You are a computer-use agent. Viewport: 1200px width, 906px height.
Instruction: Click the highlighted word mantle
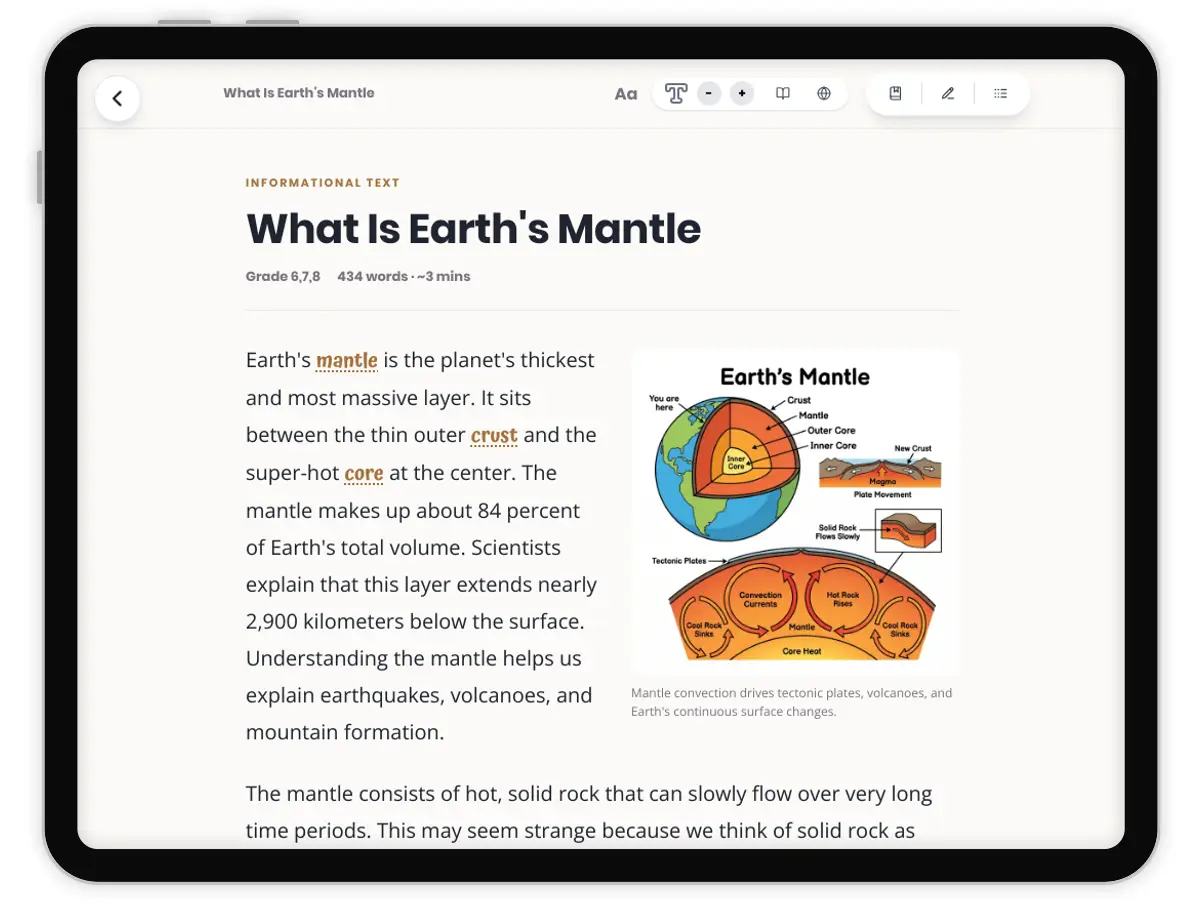click(x=347, y=360)
